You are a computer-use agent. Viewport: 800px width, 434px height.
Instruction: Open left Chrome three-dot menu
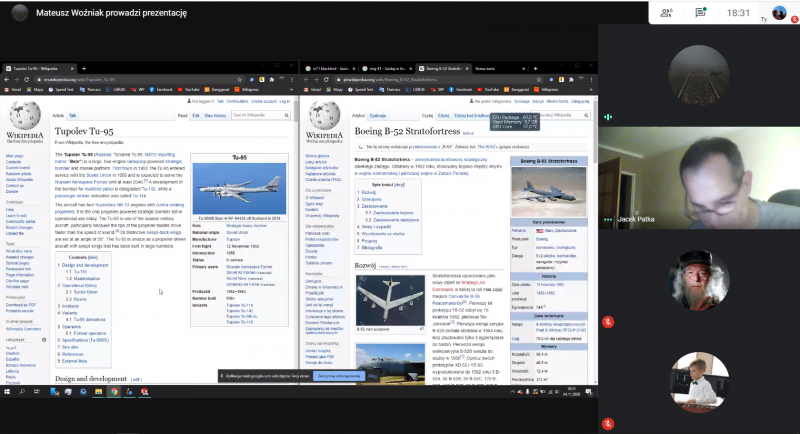294,78
